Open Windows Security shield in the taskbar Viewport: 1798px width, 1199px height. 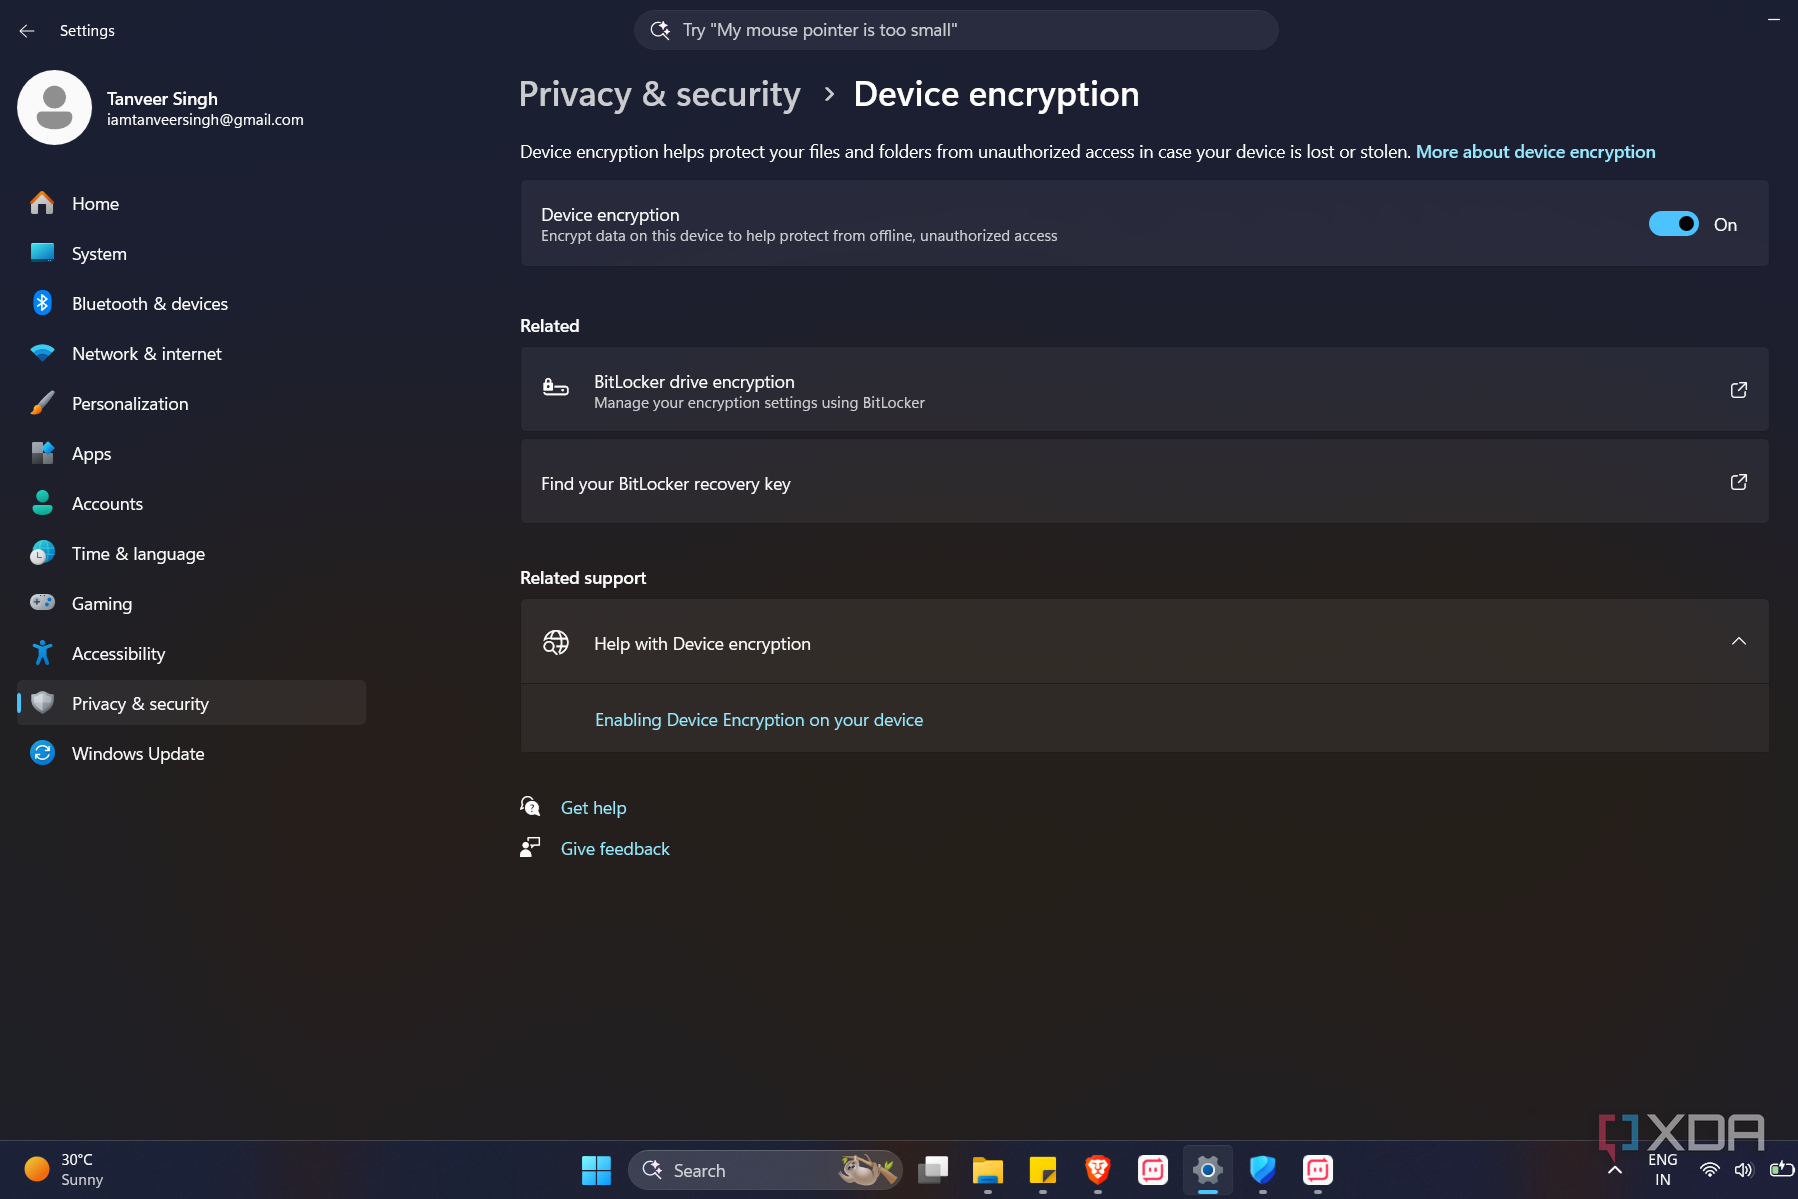pos(1262,1170)
